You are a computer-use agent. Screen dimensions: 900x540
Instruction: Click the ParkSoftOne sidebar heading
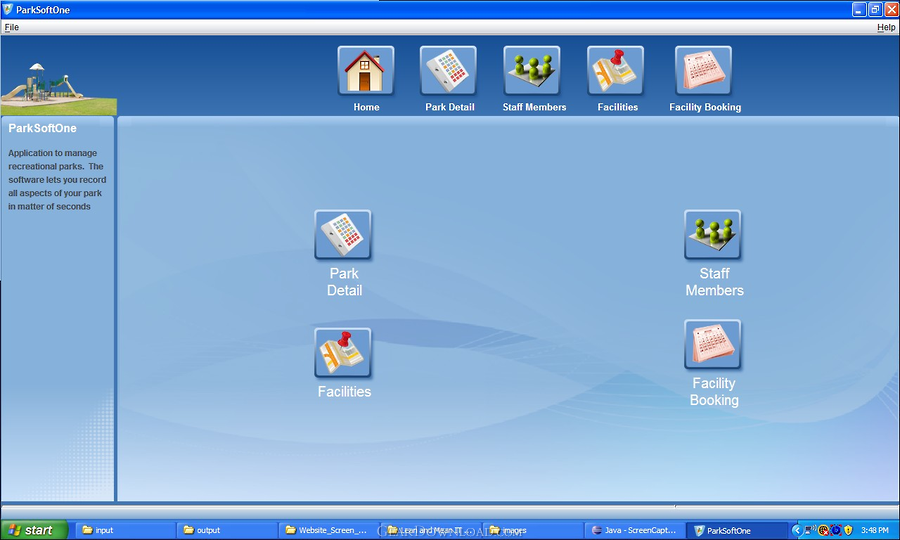[43, 129]
